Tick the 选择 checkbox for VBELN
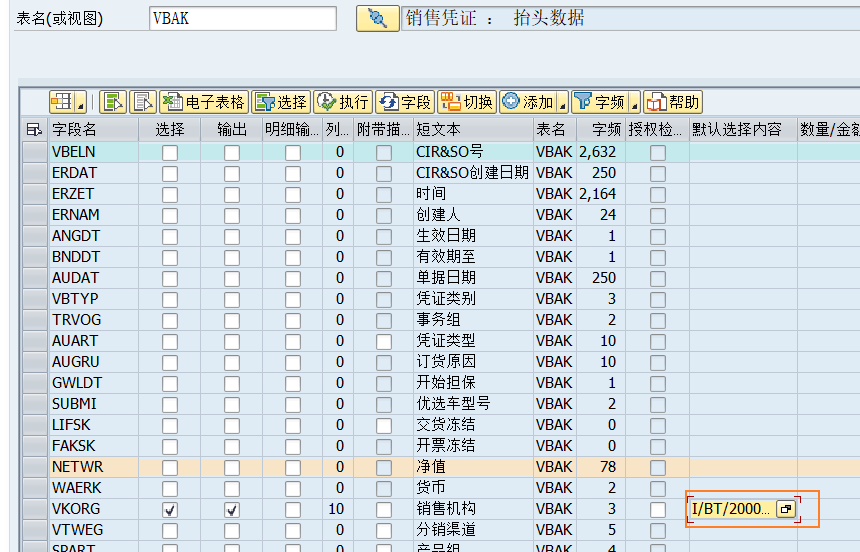Image resolution: width=860 pixels, height=552 pixels. pyautogui.click(x=170, y=153)
